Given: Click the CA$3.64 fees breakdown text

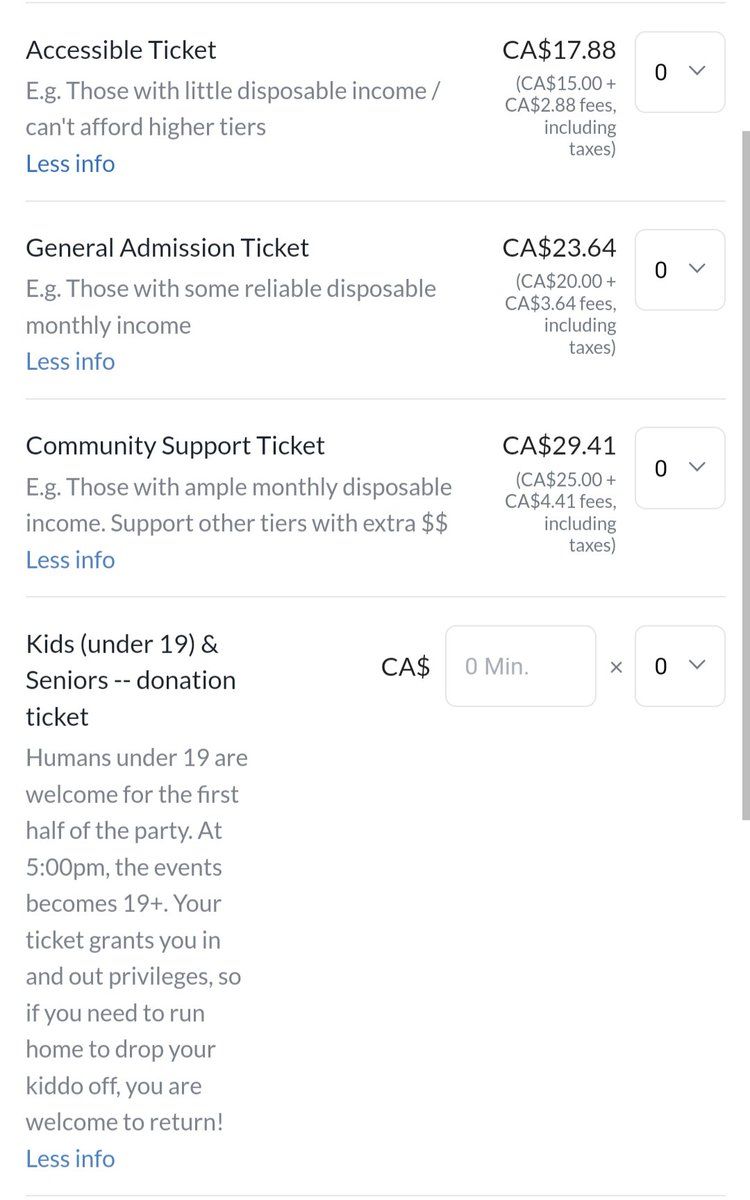Looking at the screenshot, I should pos(562,314).
